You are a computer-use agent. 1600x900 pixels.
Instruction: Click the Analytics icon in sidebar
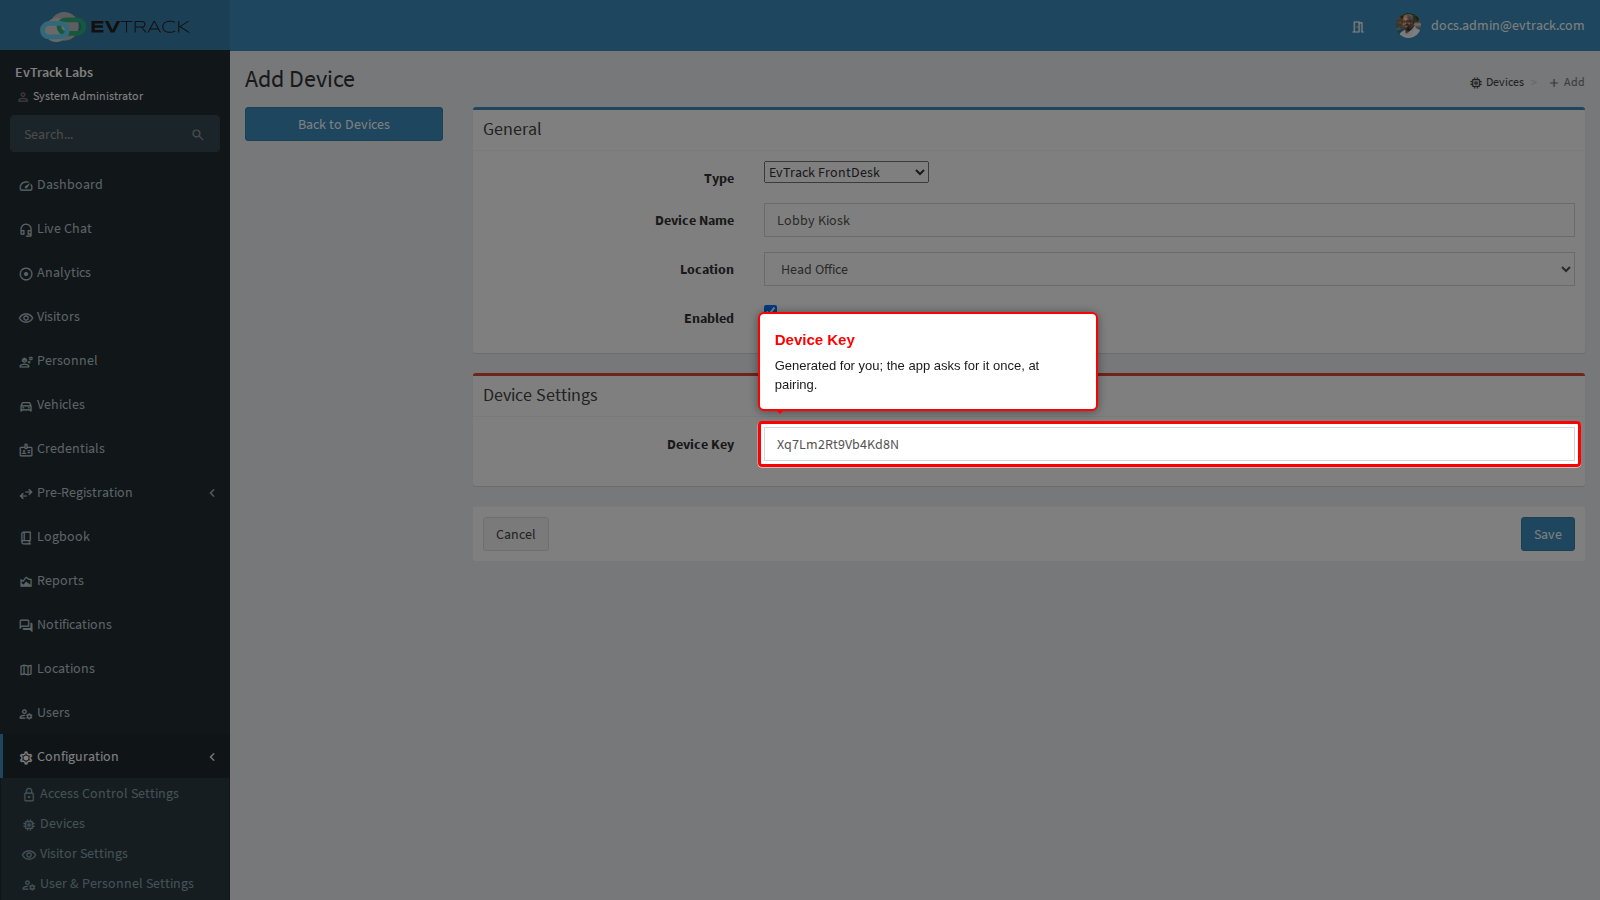point(26,274)
